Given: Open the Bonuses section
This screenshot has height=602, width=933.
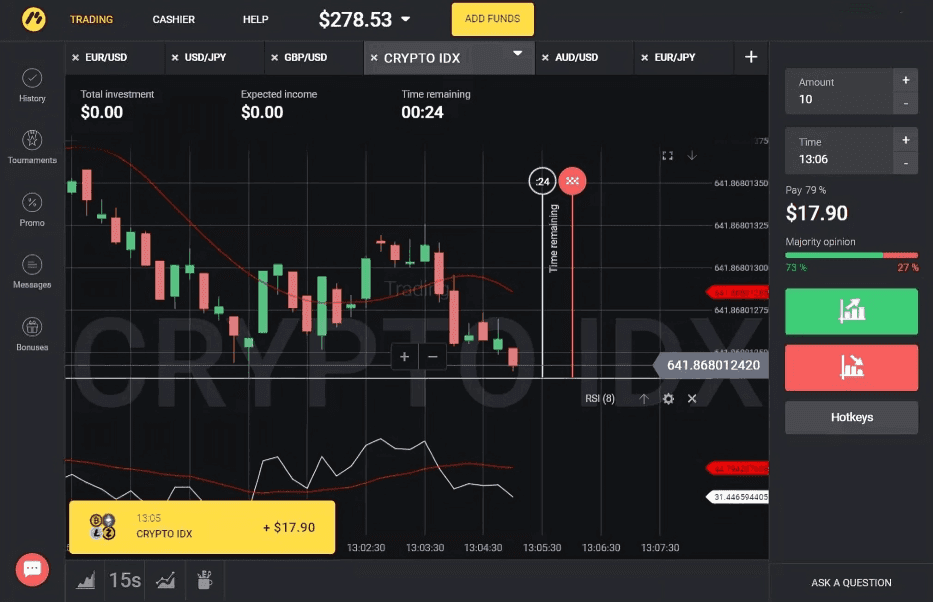Looking at the screenshot, I should tap(32, 334).
